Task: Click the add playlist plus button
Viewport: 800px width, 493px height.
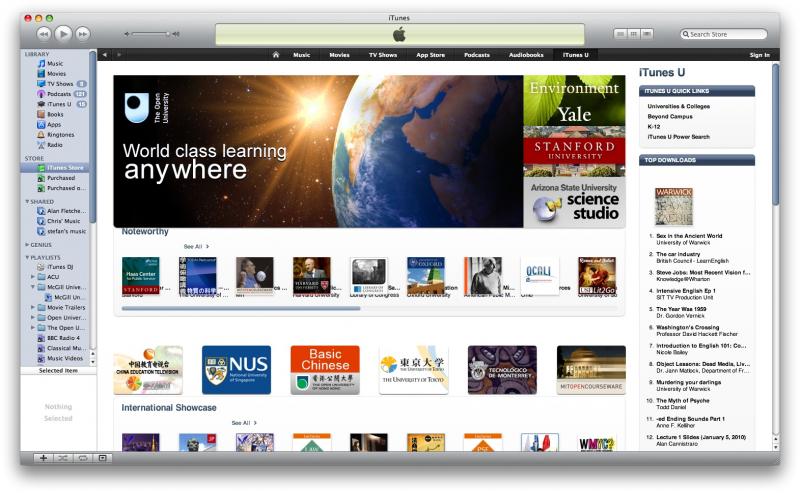Action: [x=43, y=457]
